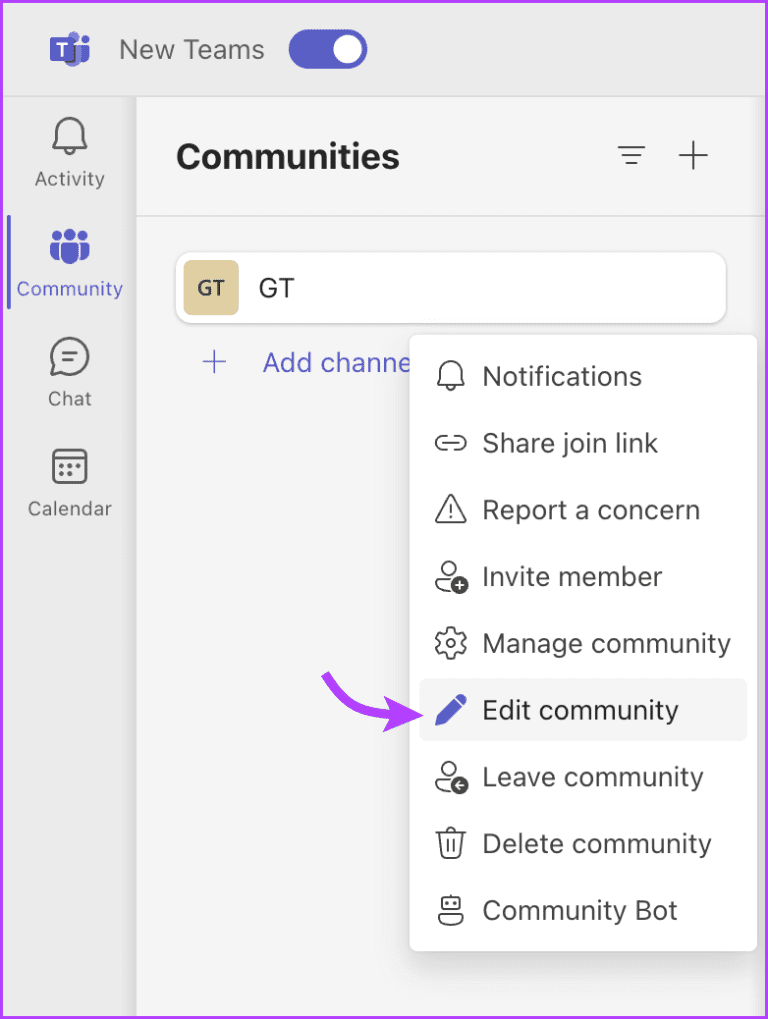This screenshot has height=1019, width=768.
Task: Click the Manage community gear icon
Action: [x=451, y=643]
